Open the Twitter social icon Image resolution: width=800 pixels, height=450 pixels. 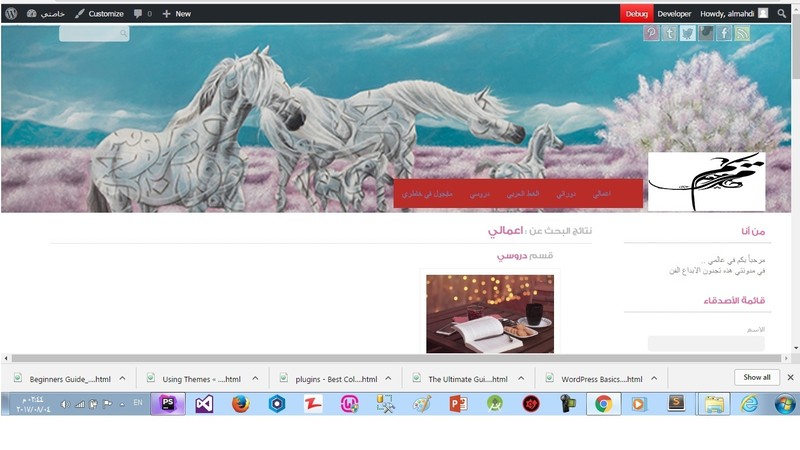[x=688, y=33]
